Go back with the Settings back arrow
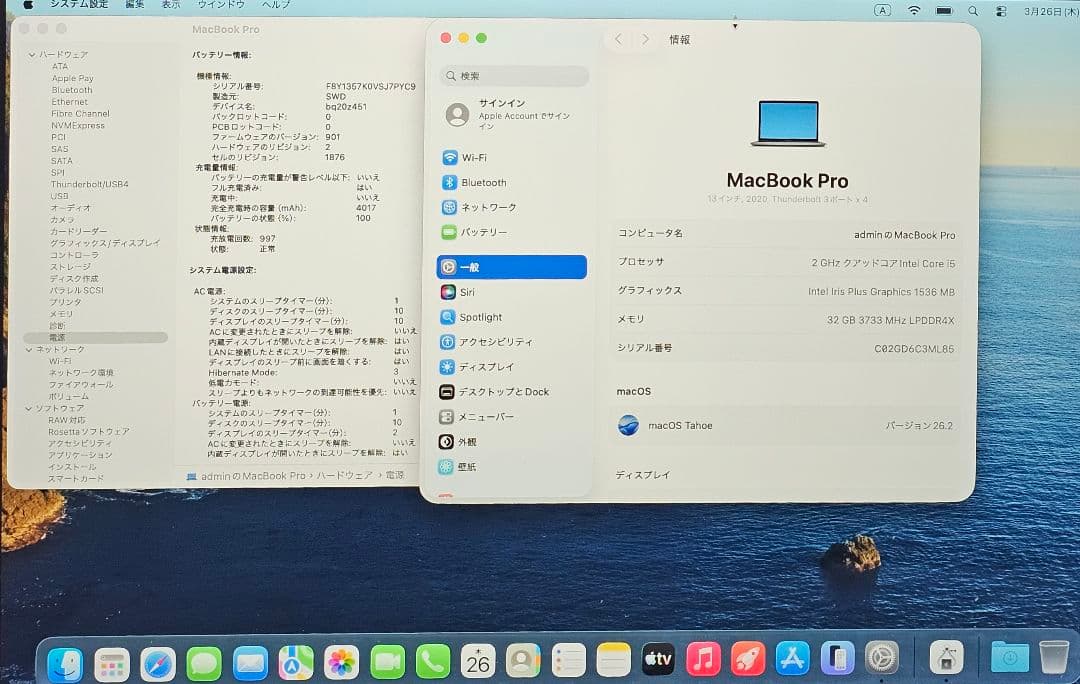Screen dimensions: 1080x684 618,39
